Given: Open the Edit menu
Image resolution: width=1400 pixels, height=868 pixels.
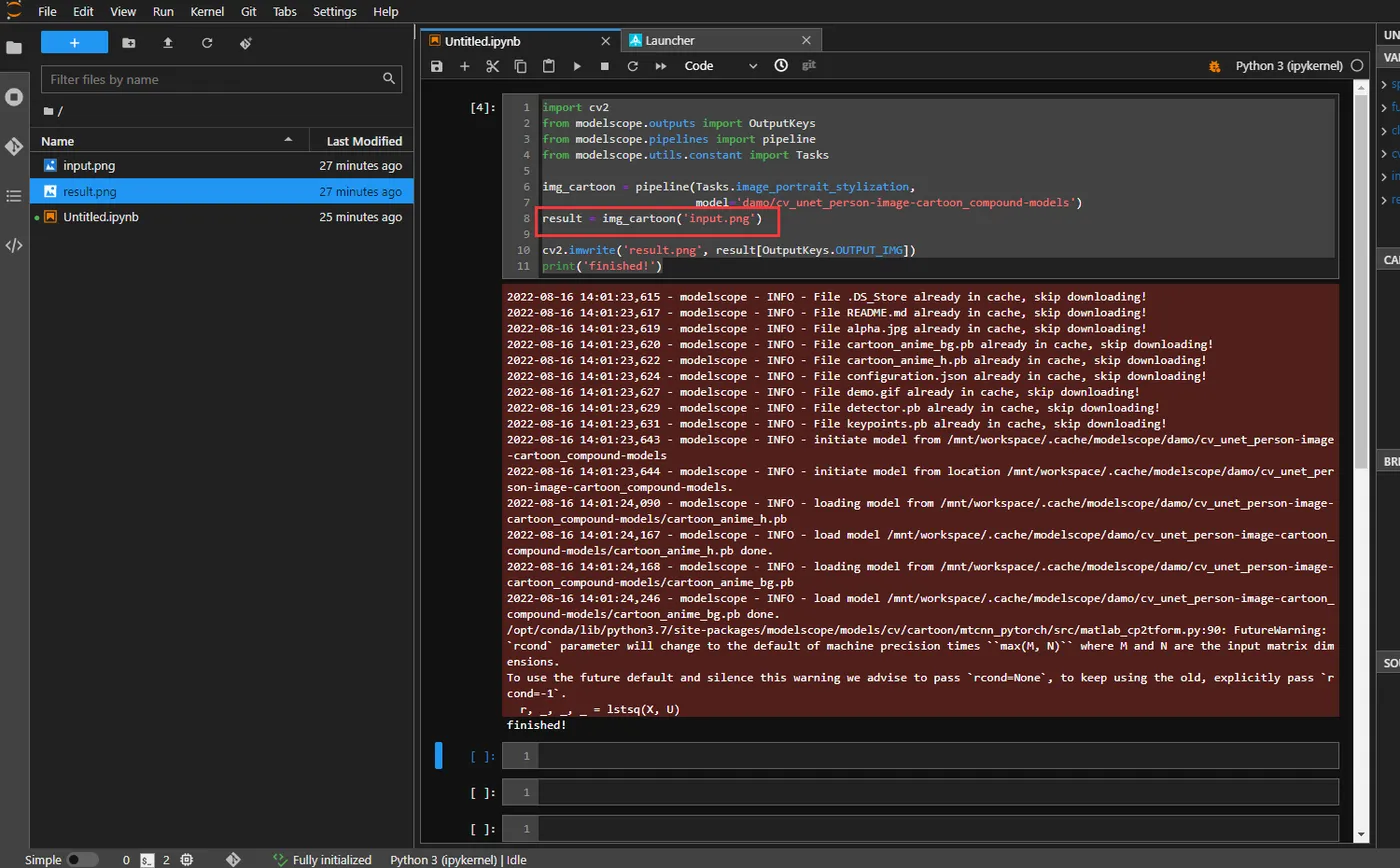Looking at the screenshot, I should point(83,11).
